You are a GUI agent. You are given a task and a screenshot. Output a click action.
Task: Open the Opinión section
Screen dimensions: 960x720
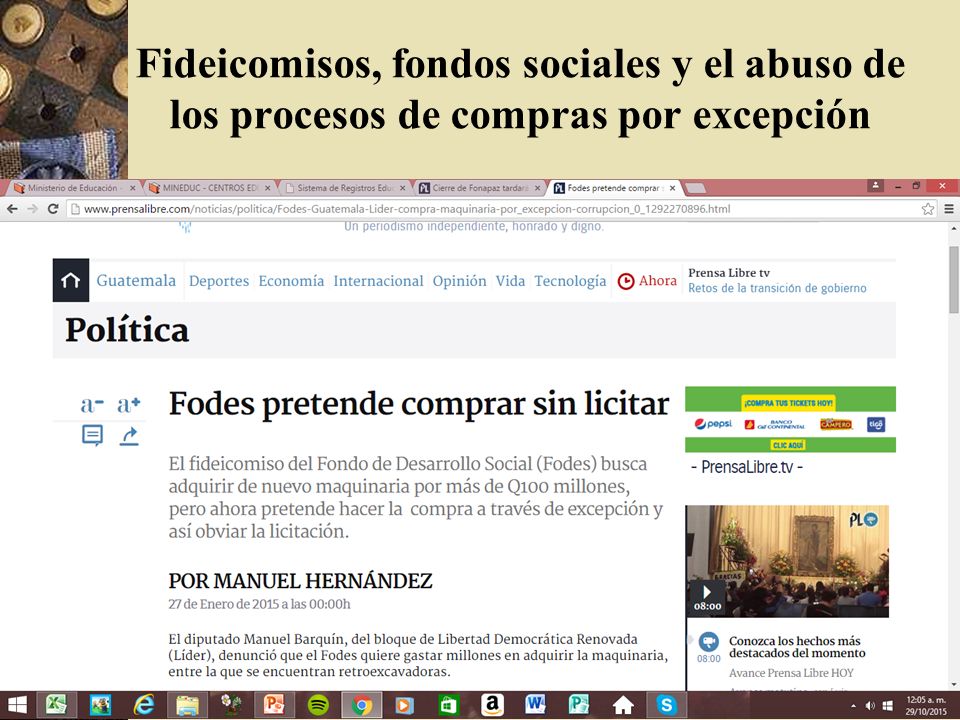pos(459,281)
